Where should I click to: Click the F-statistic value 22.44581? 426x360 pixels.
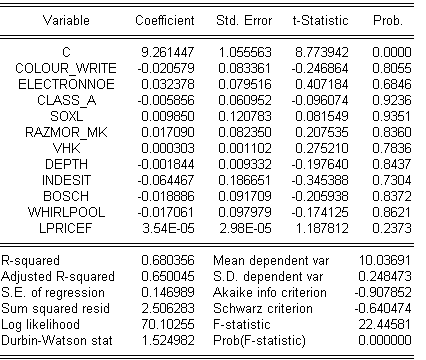385,324
